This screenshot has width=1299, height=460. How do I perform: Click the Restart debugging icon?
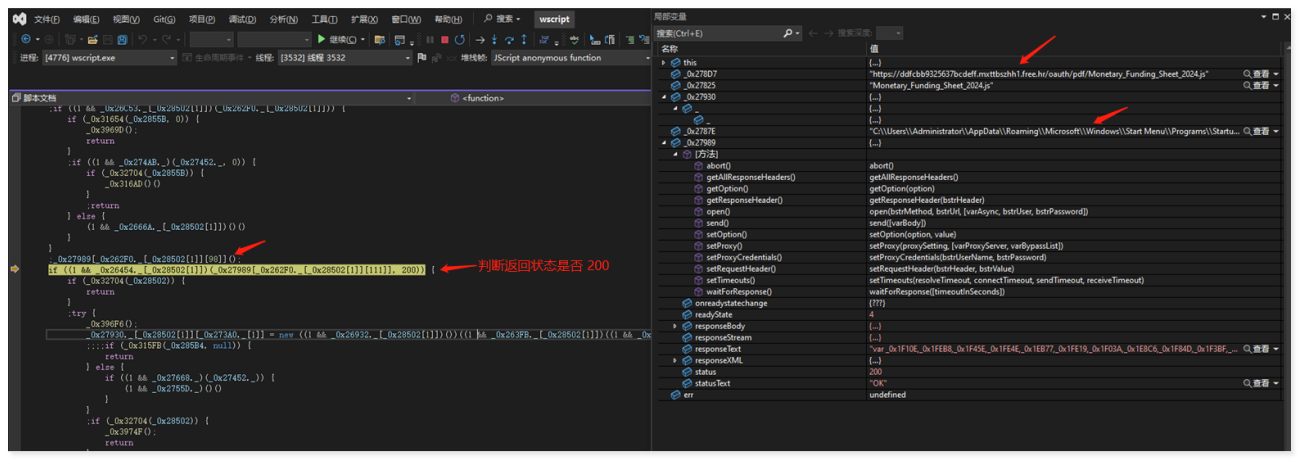point(459,39)
